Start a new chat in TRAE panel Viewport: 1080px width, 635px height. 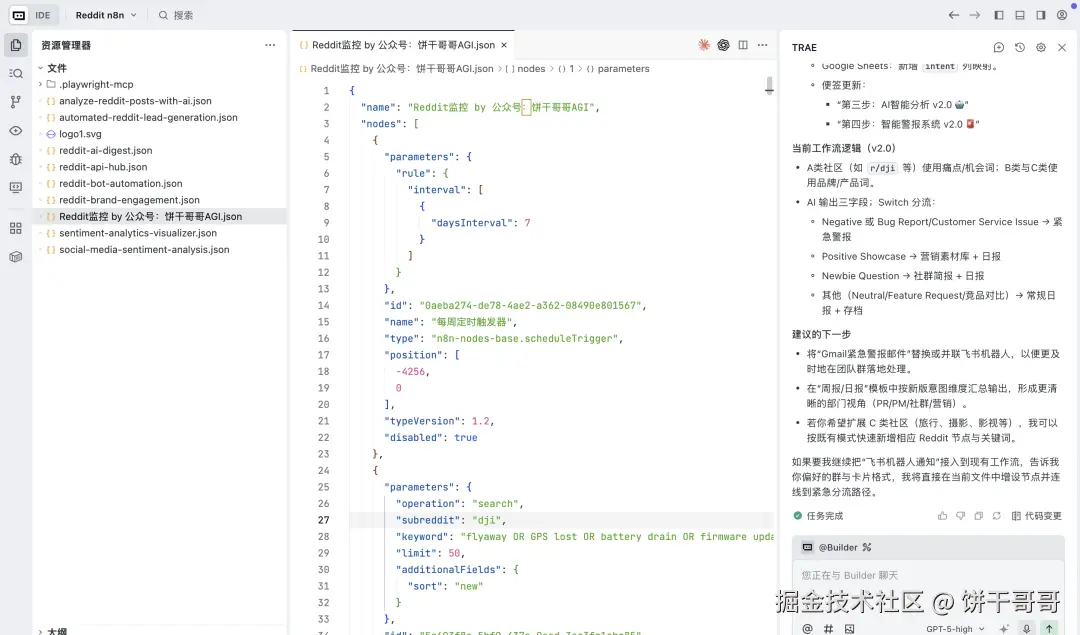coord(998,47)
